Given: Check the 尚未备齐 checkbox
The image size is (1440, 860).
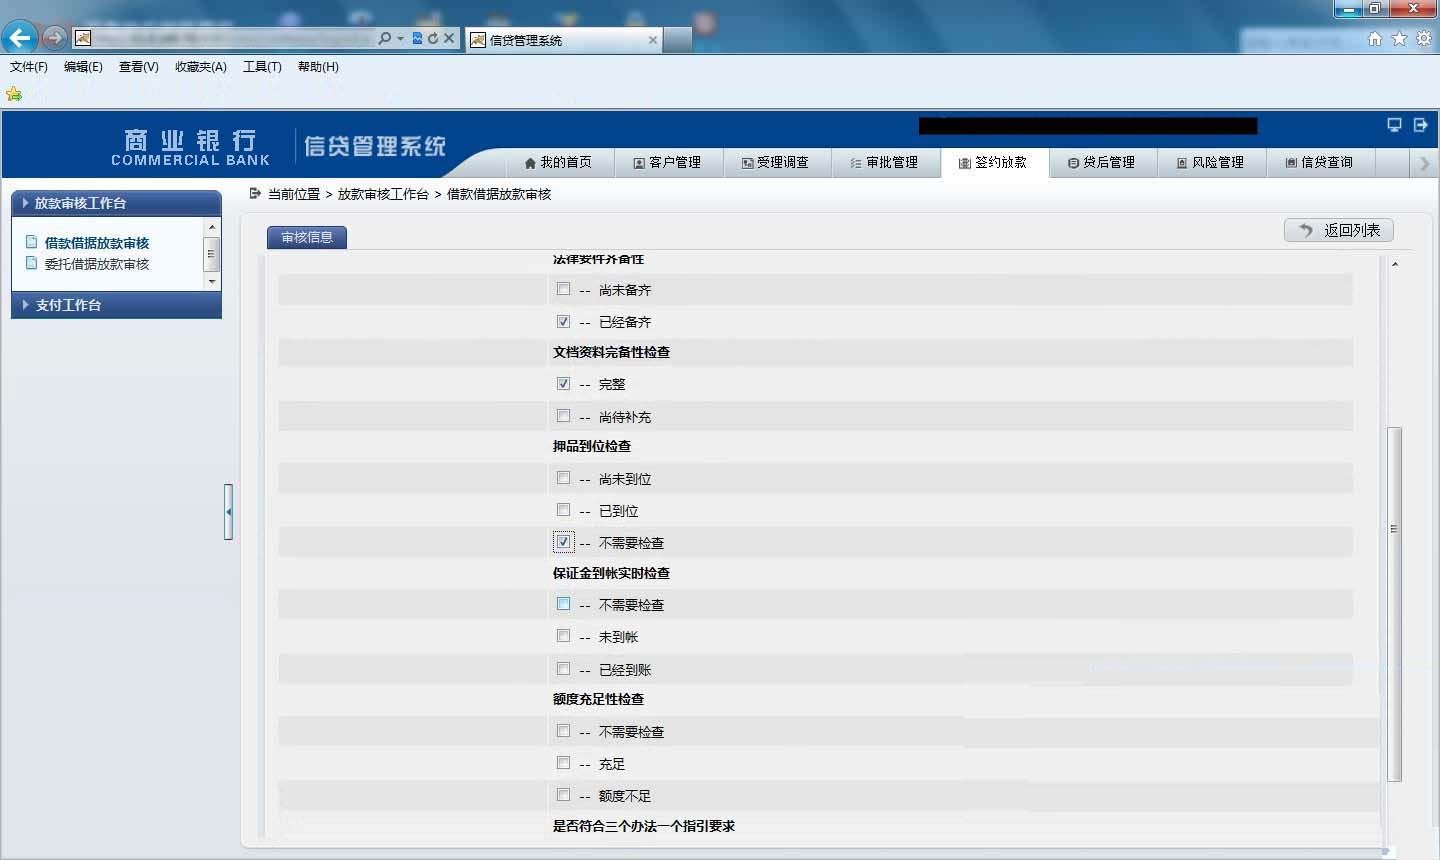Looking at the screenshot, I should coord(564,289).
